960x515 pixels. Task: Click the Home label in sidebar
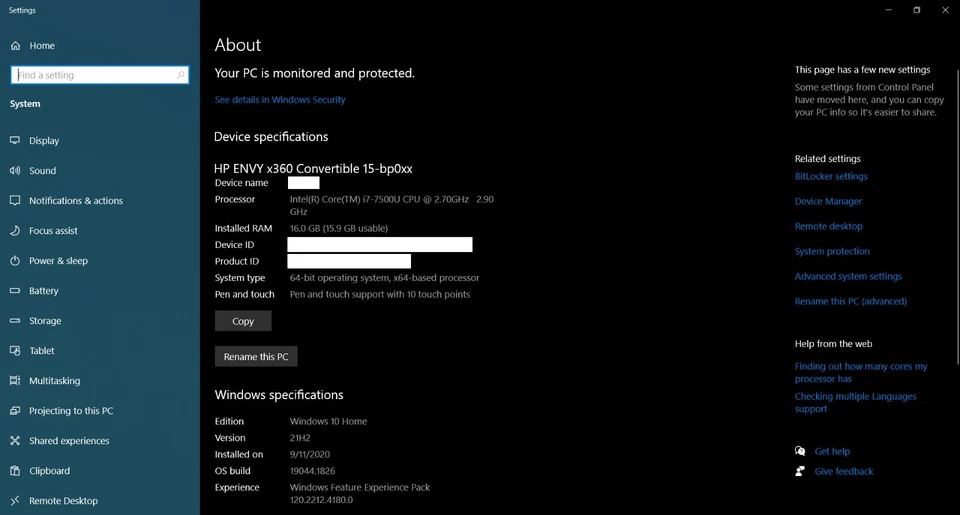click(42, 46)
